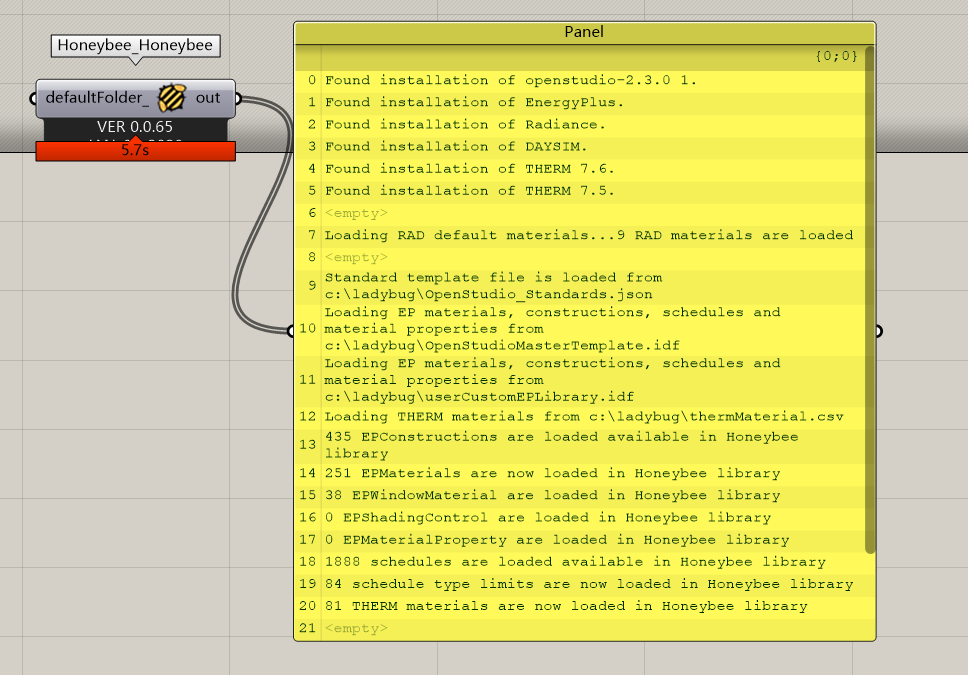
Task: Click the VER 0.0.65 version label
Action: click(x=135, y=127)
